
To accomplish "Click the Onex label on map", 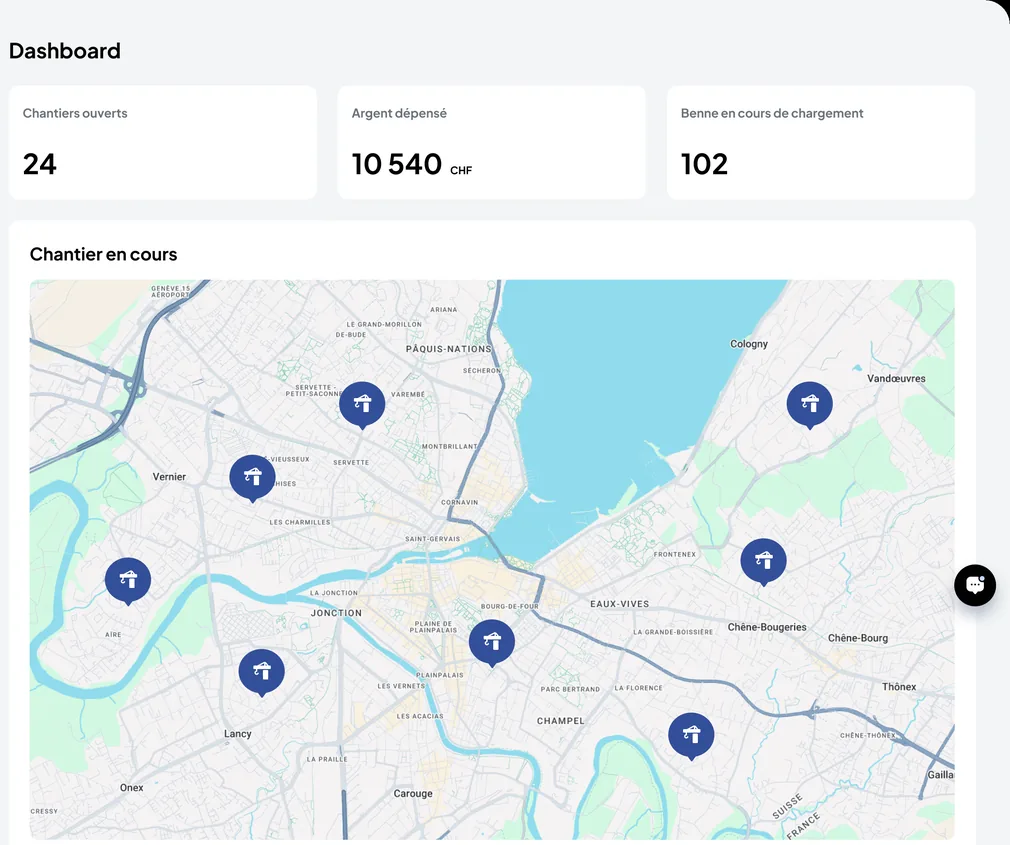I will pyautogui.click(x=131, y=788).
